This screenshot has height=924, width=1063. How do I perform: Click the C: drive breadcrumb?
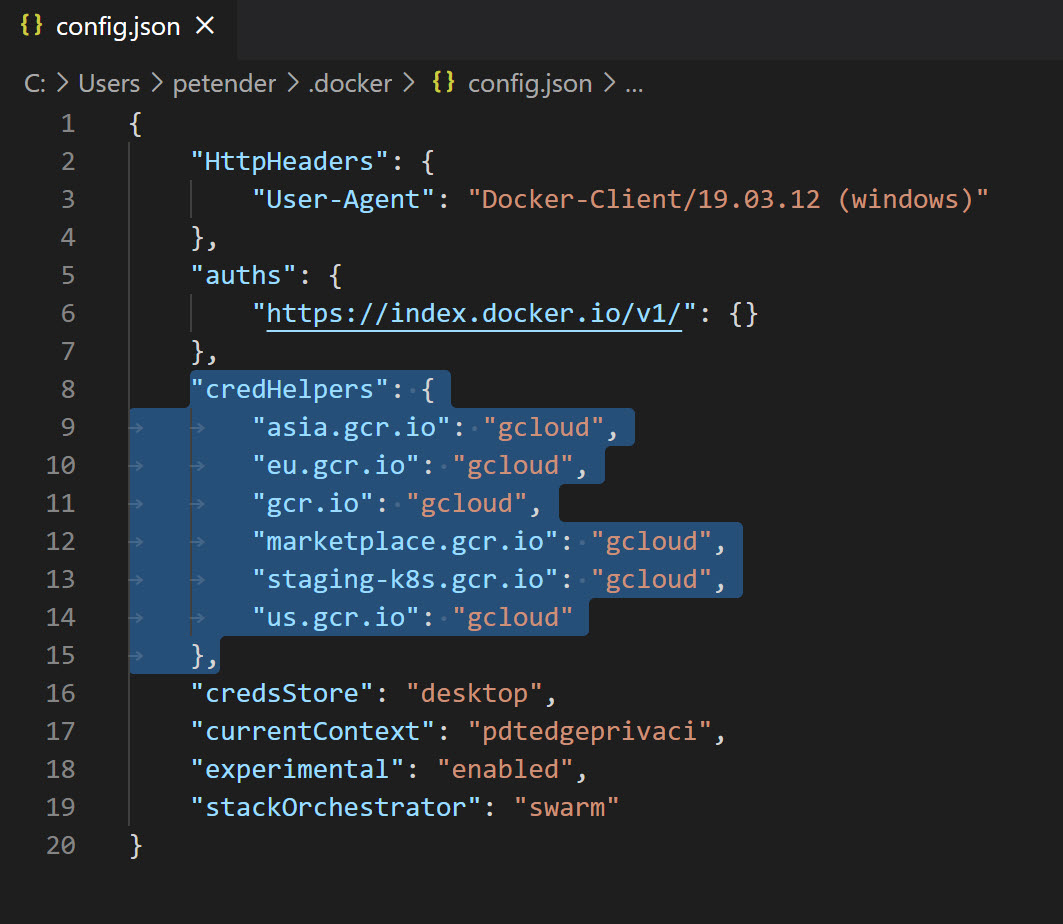[x=34, y=83]
